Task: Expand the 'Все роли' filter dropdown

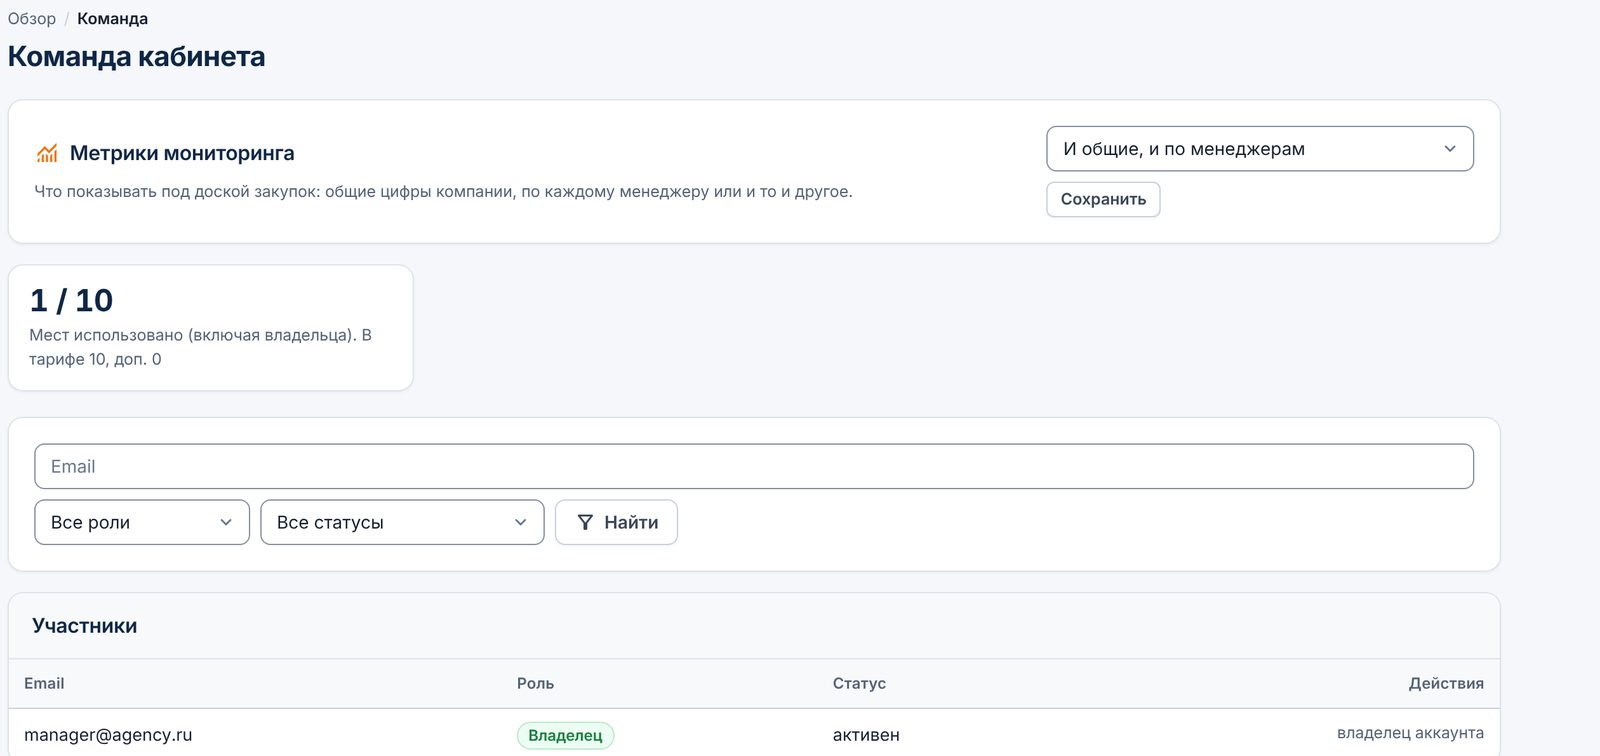Action: click(142, 522)
